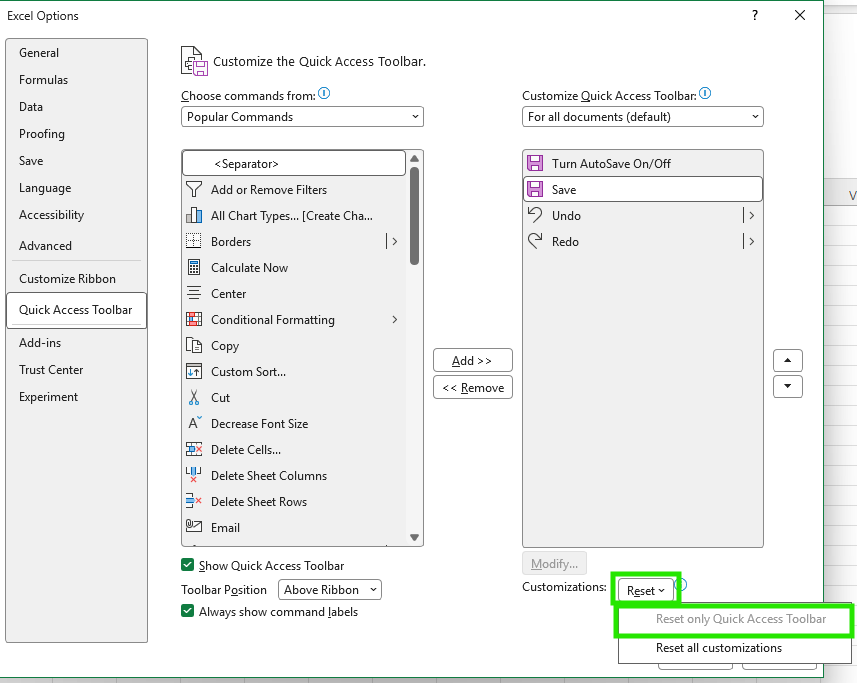Screen dimensions: 857x683
Task: Open the Accessibility options category
Action: tap(76, 215)
